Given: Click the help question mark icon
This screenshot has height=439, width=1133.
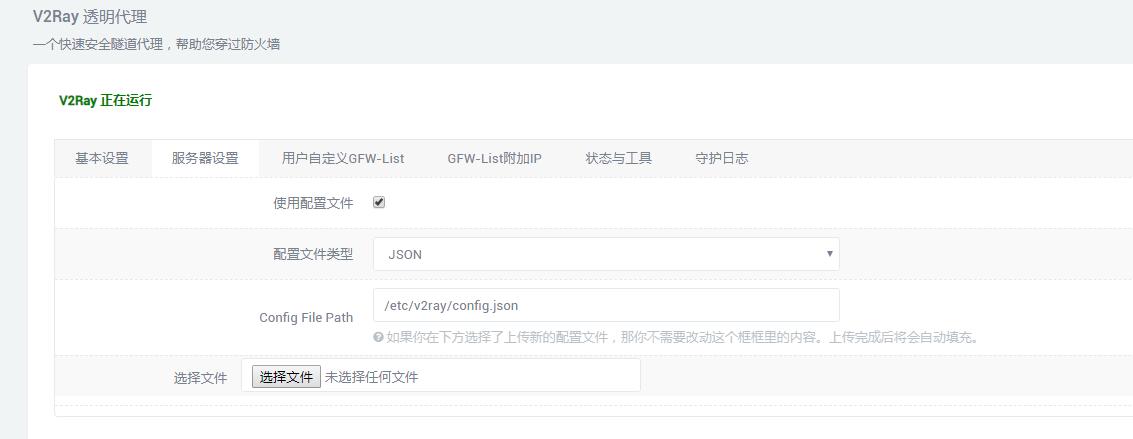Looking at the screenshot, I should click(378, 338).
